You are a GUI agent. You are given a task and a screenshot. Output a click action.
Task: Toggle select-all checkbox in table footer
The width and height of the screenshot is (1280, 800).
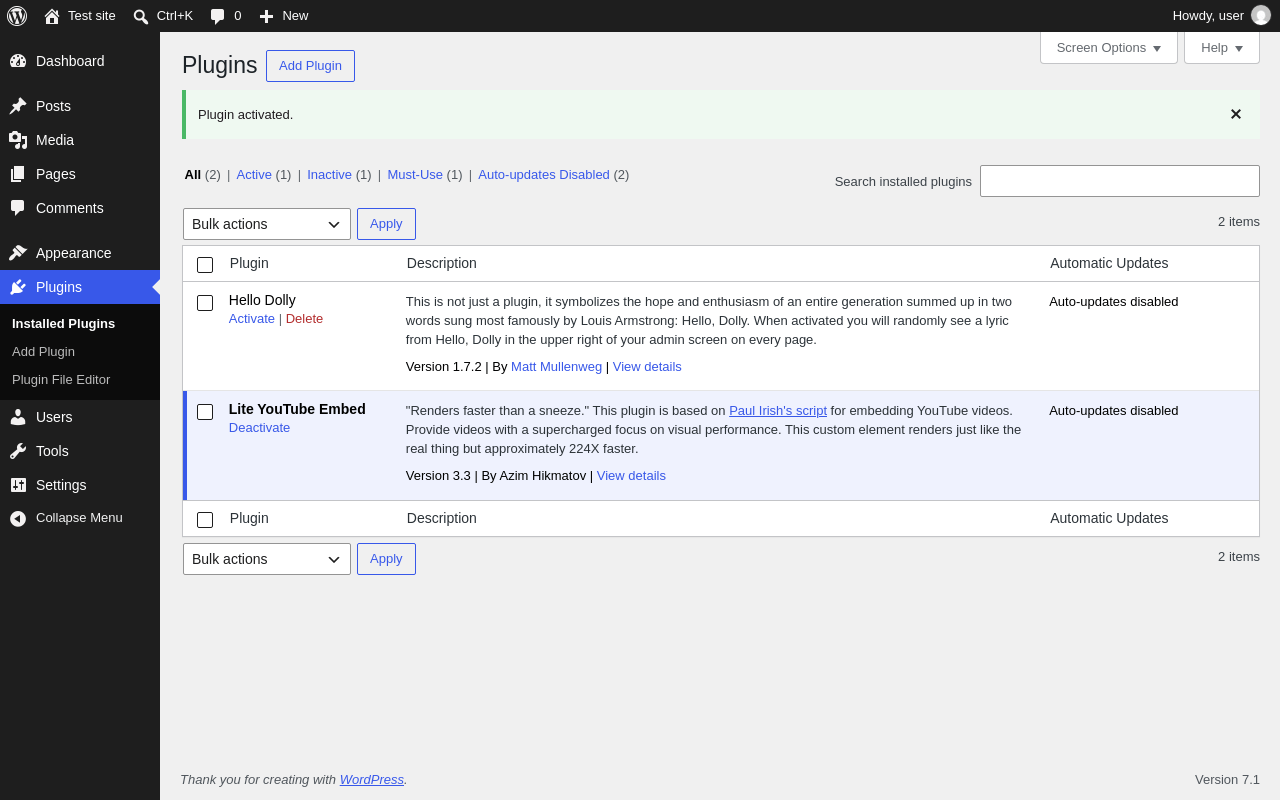(x=205, y=520)
